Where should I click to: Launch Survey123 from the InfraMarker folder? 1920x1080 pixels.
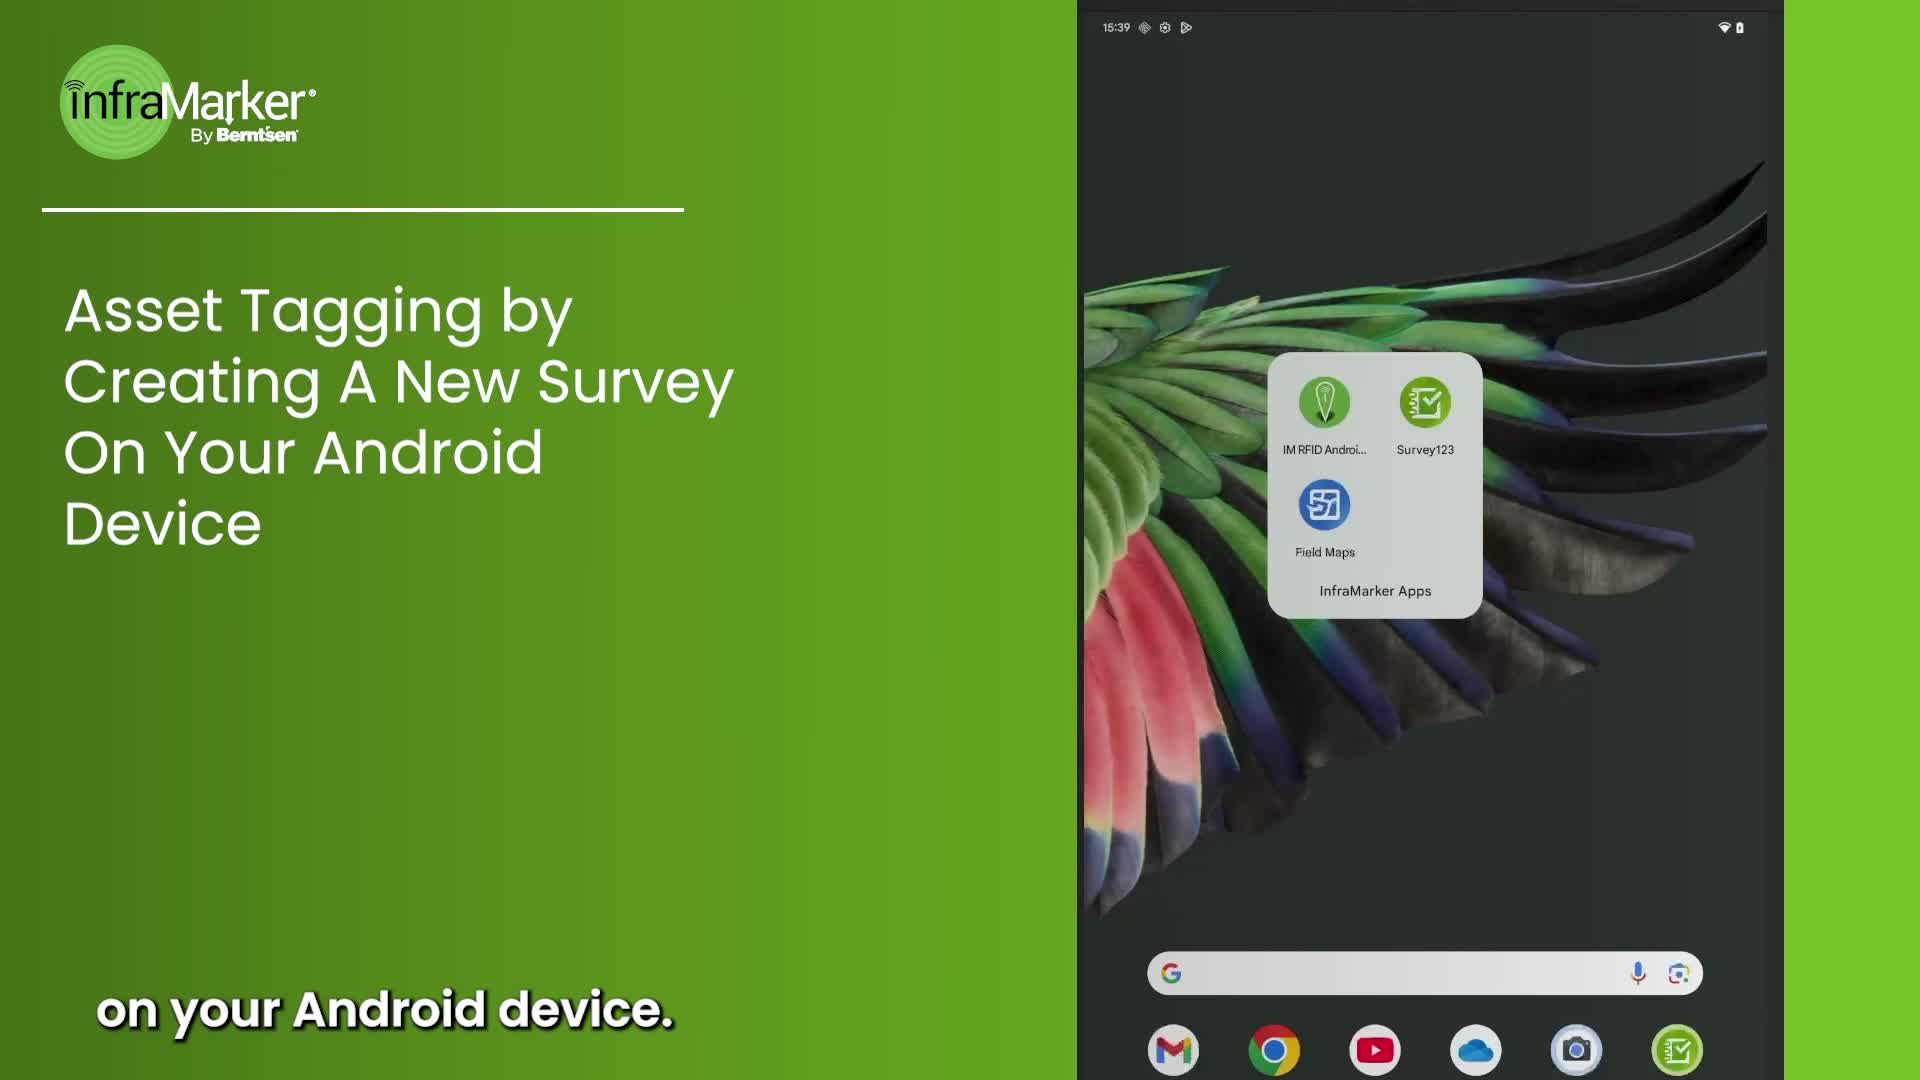(x=1425, y=403)
